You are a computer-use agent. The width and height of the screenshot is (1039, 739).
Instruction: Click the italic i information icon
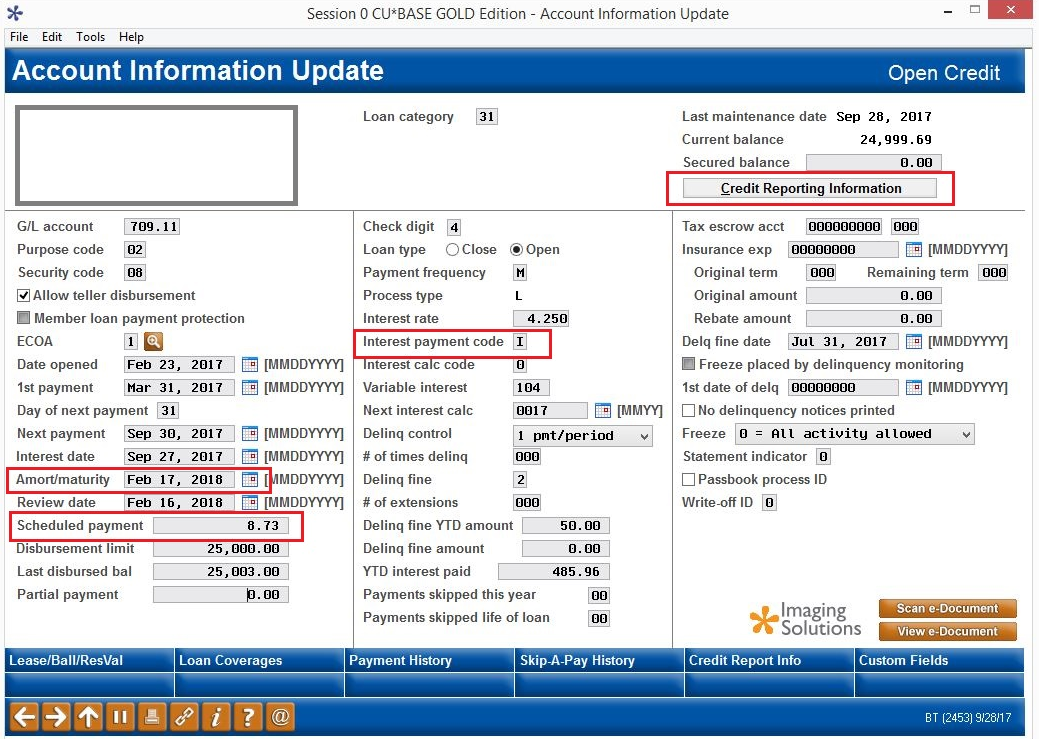point(215,716)
